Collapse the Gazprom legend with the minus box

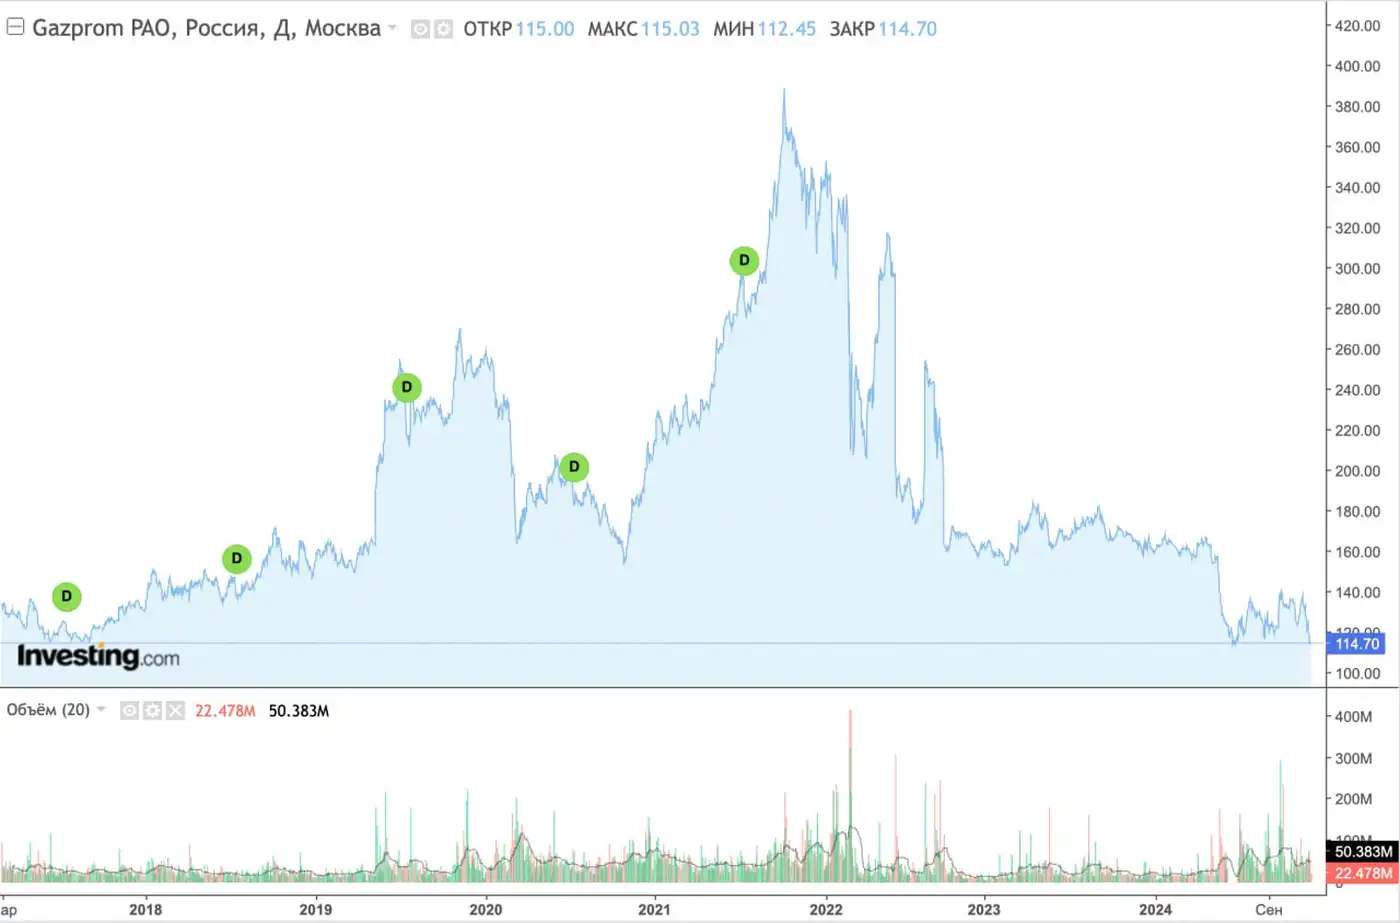pyautogui.click(x=15, y=27)
